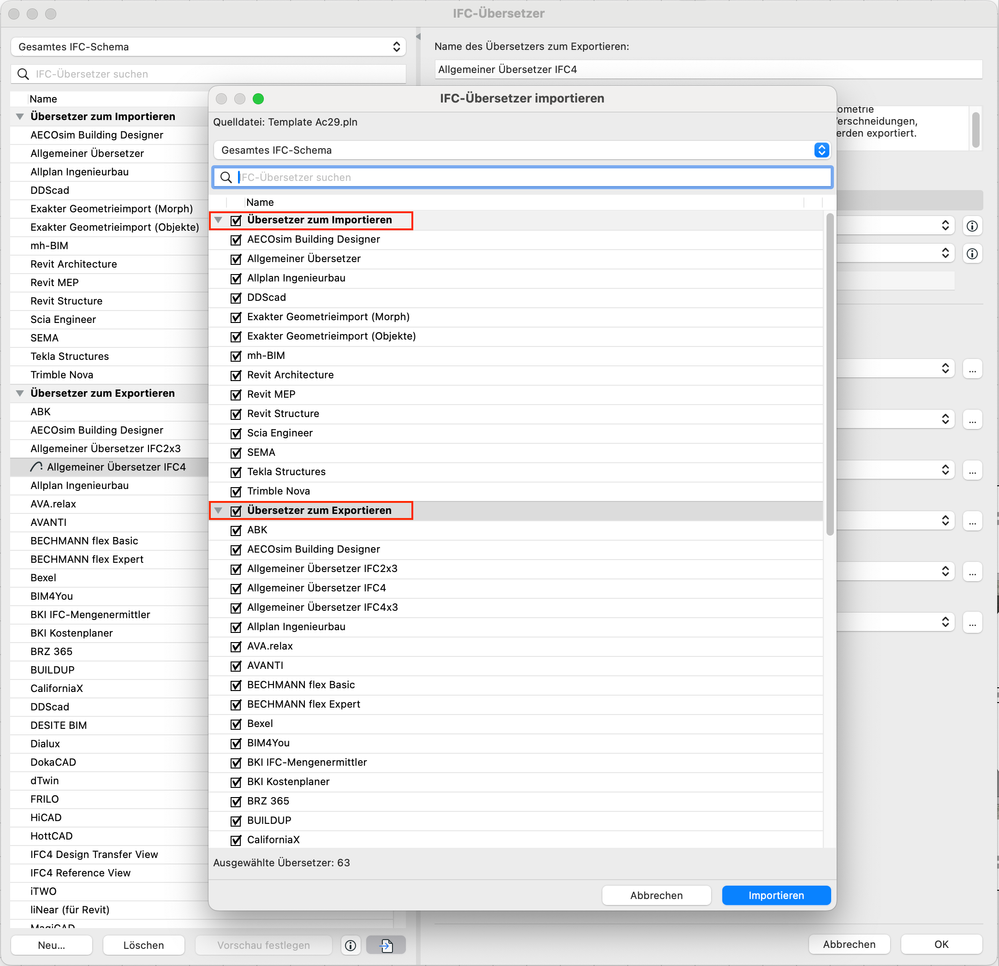Uncheck the DDScad import translator checkbox
Viewport: 999px width, 966px height.
(236, 298)
